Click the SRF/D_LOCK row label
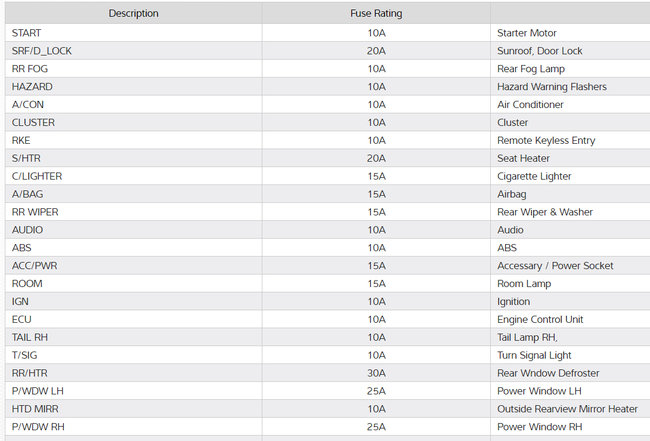Image resolution: width=650 pixels, height=441 pixels. click(x=42, y=51)
